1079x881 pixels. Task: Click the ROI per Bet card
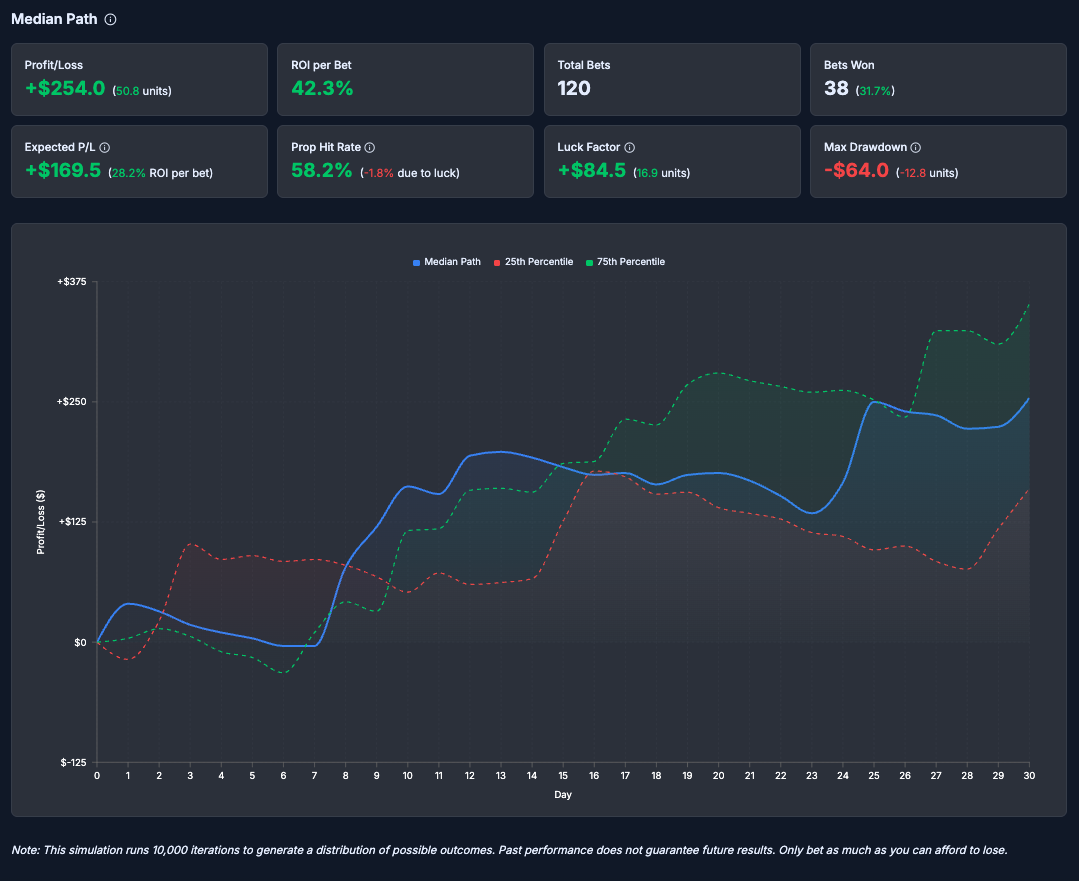405,79
